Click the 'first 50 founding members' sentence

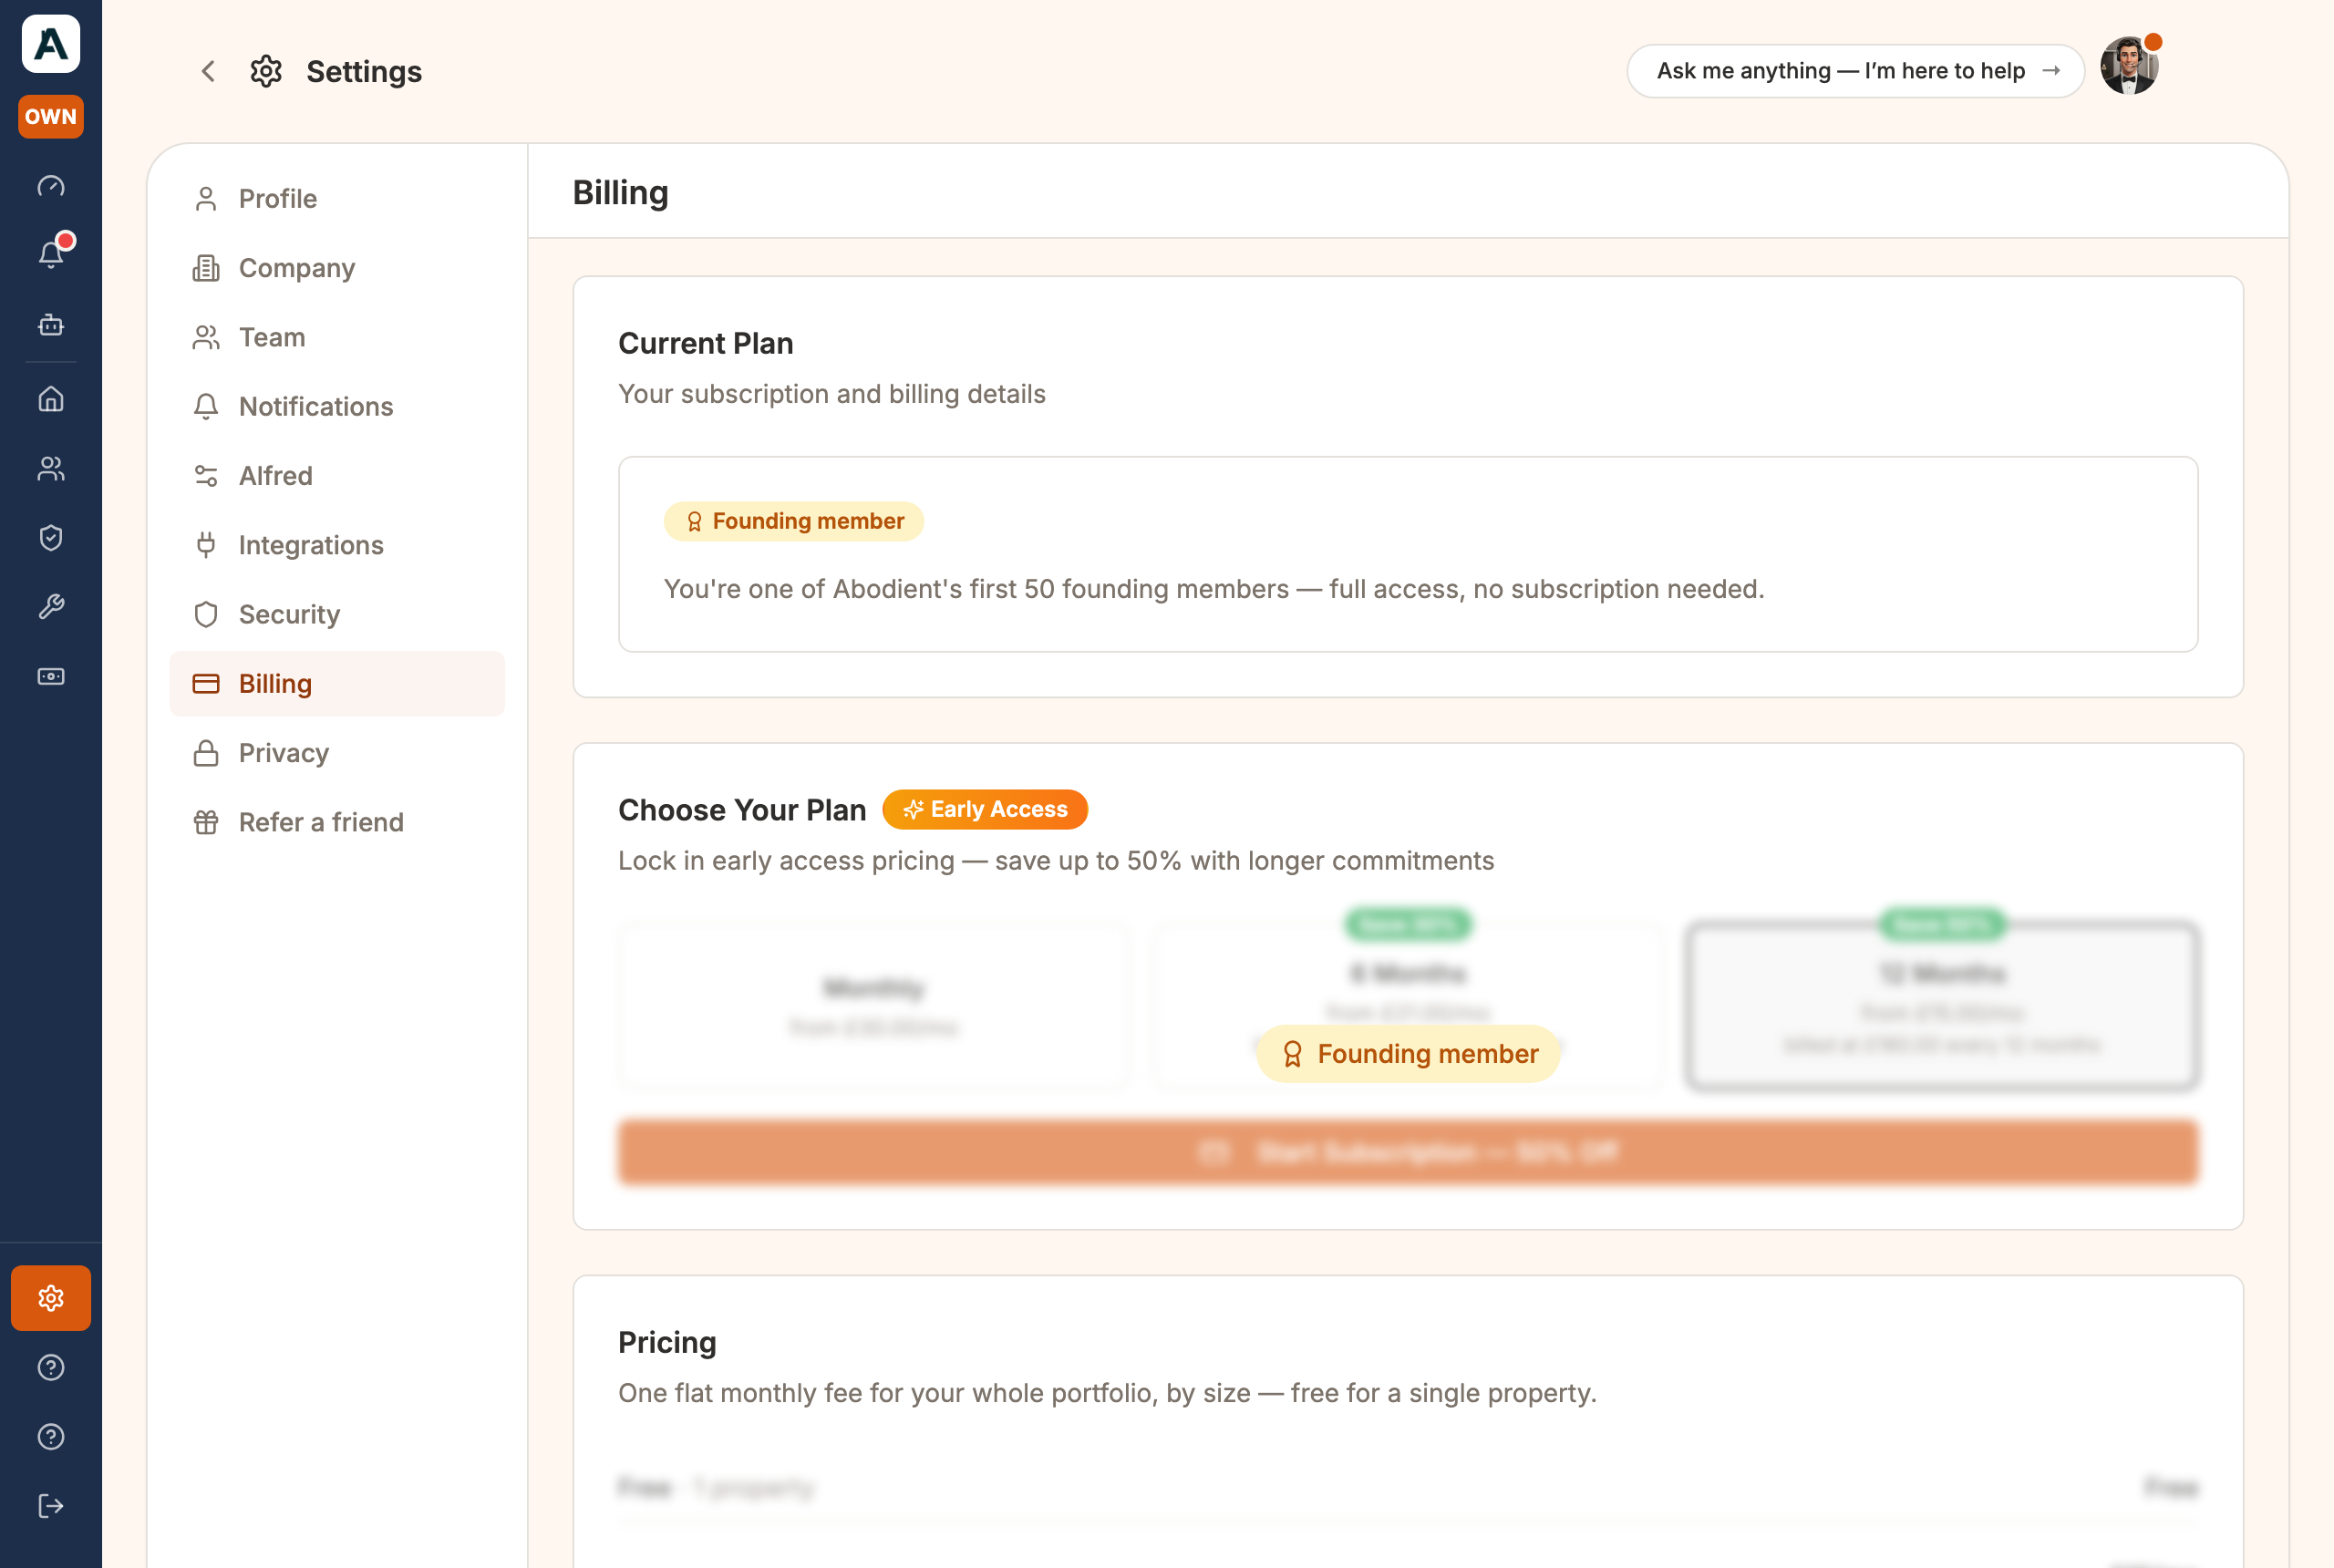click(x=1214, y=589)
